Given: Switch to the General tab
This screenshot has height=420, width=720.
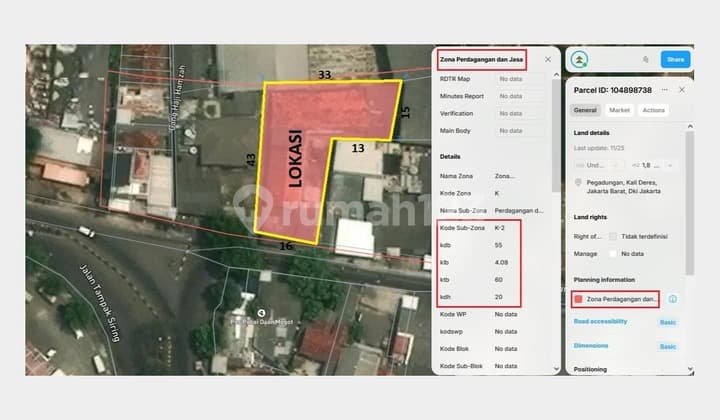Looking at the screenshot, I should 585,110.
